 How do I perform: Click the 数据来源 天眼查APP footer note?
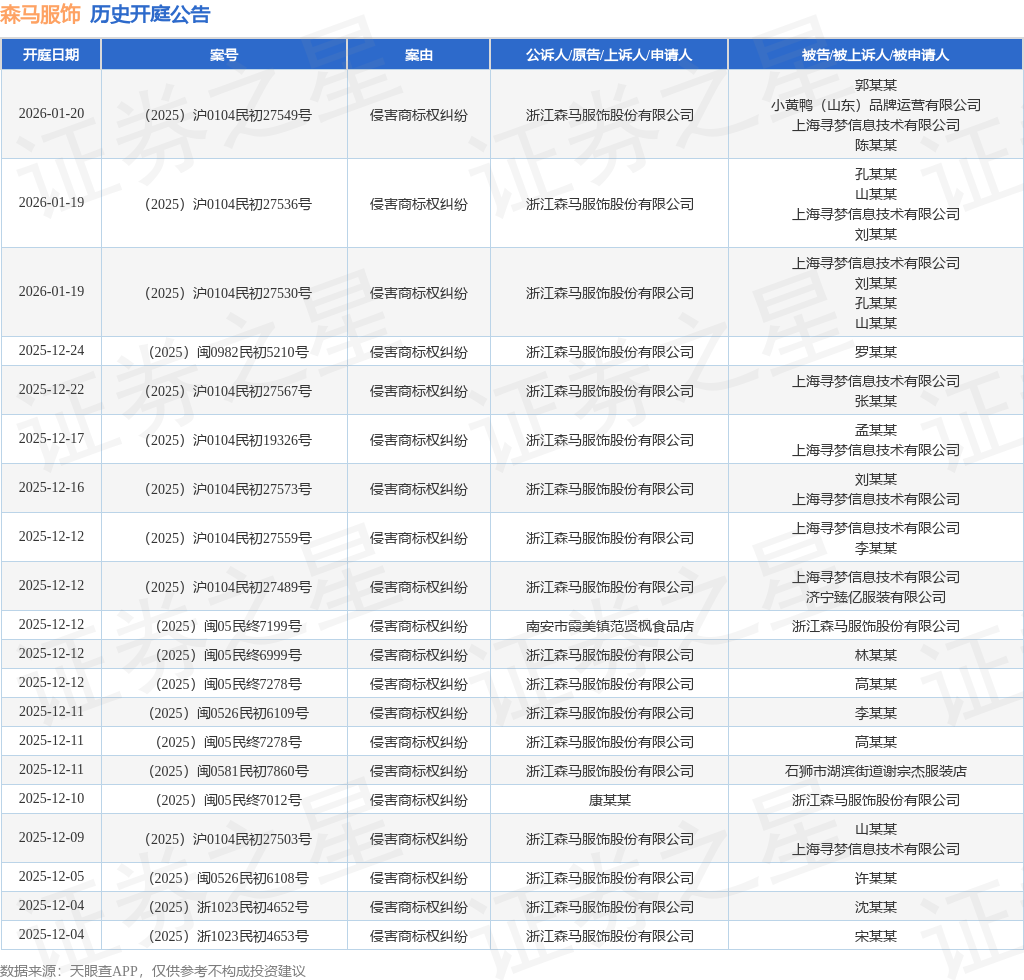(x=153, y=970)
